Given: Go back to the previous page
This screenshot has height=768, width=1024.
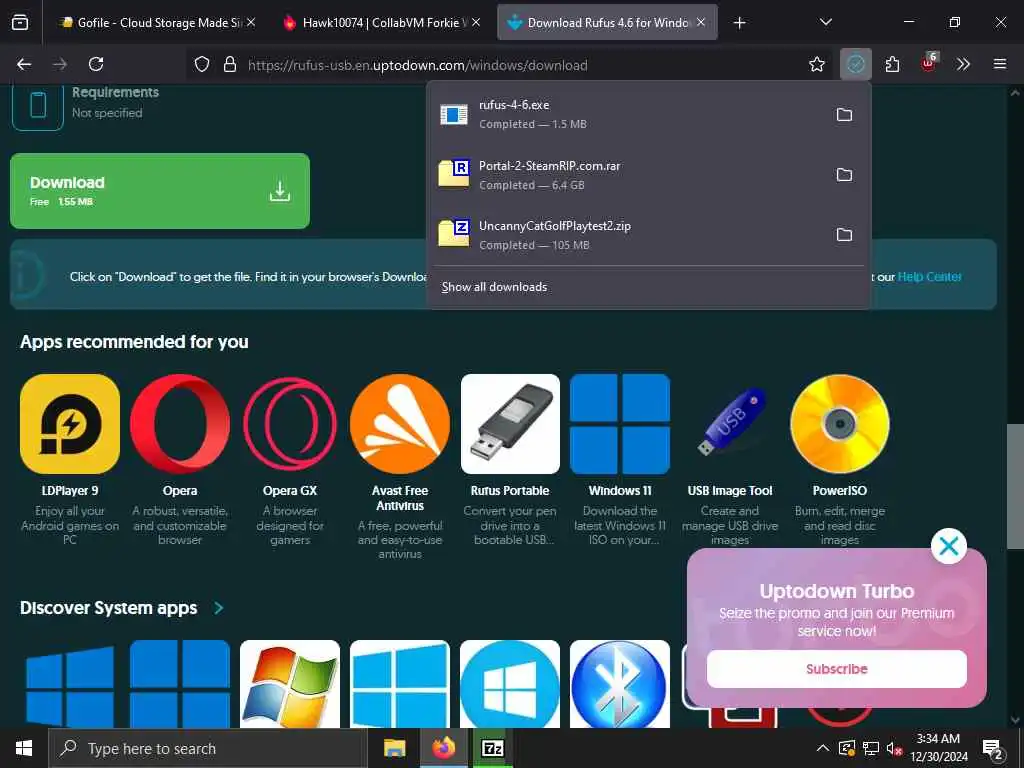Looking at the screenshot, I should pyautogui.click(x=24, y=64).
